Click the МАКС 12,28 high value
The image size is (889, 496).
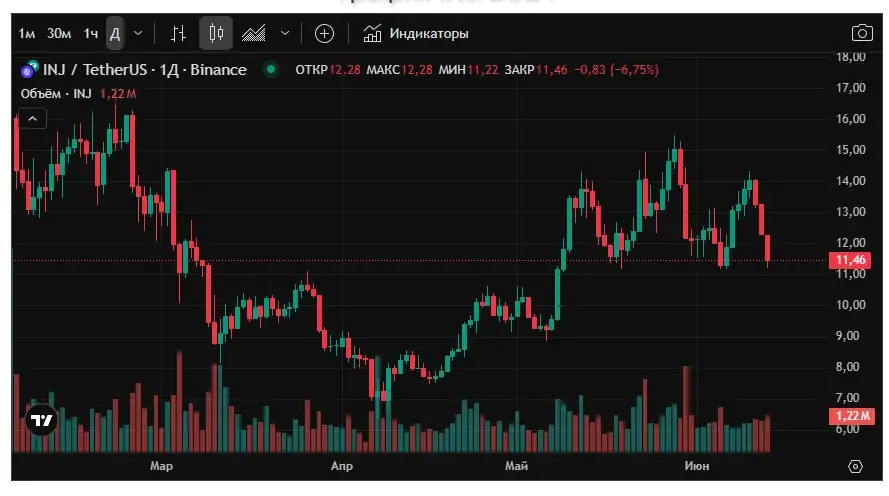[399, 70]
